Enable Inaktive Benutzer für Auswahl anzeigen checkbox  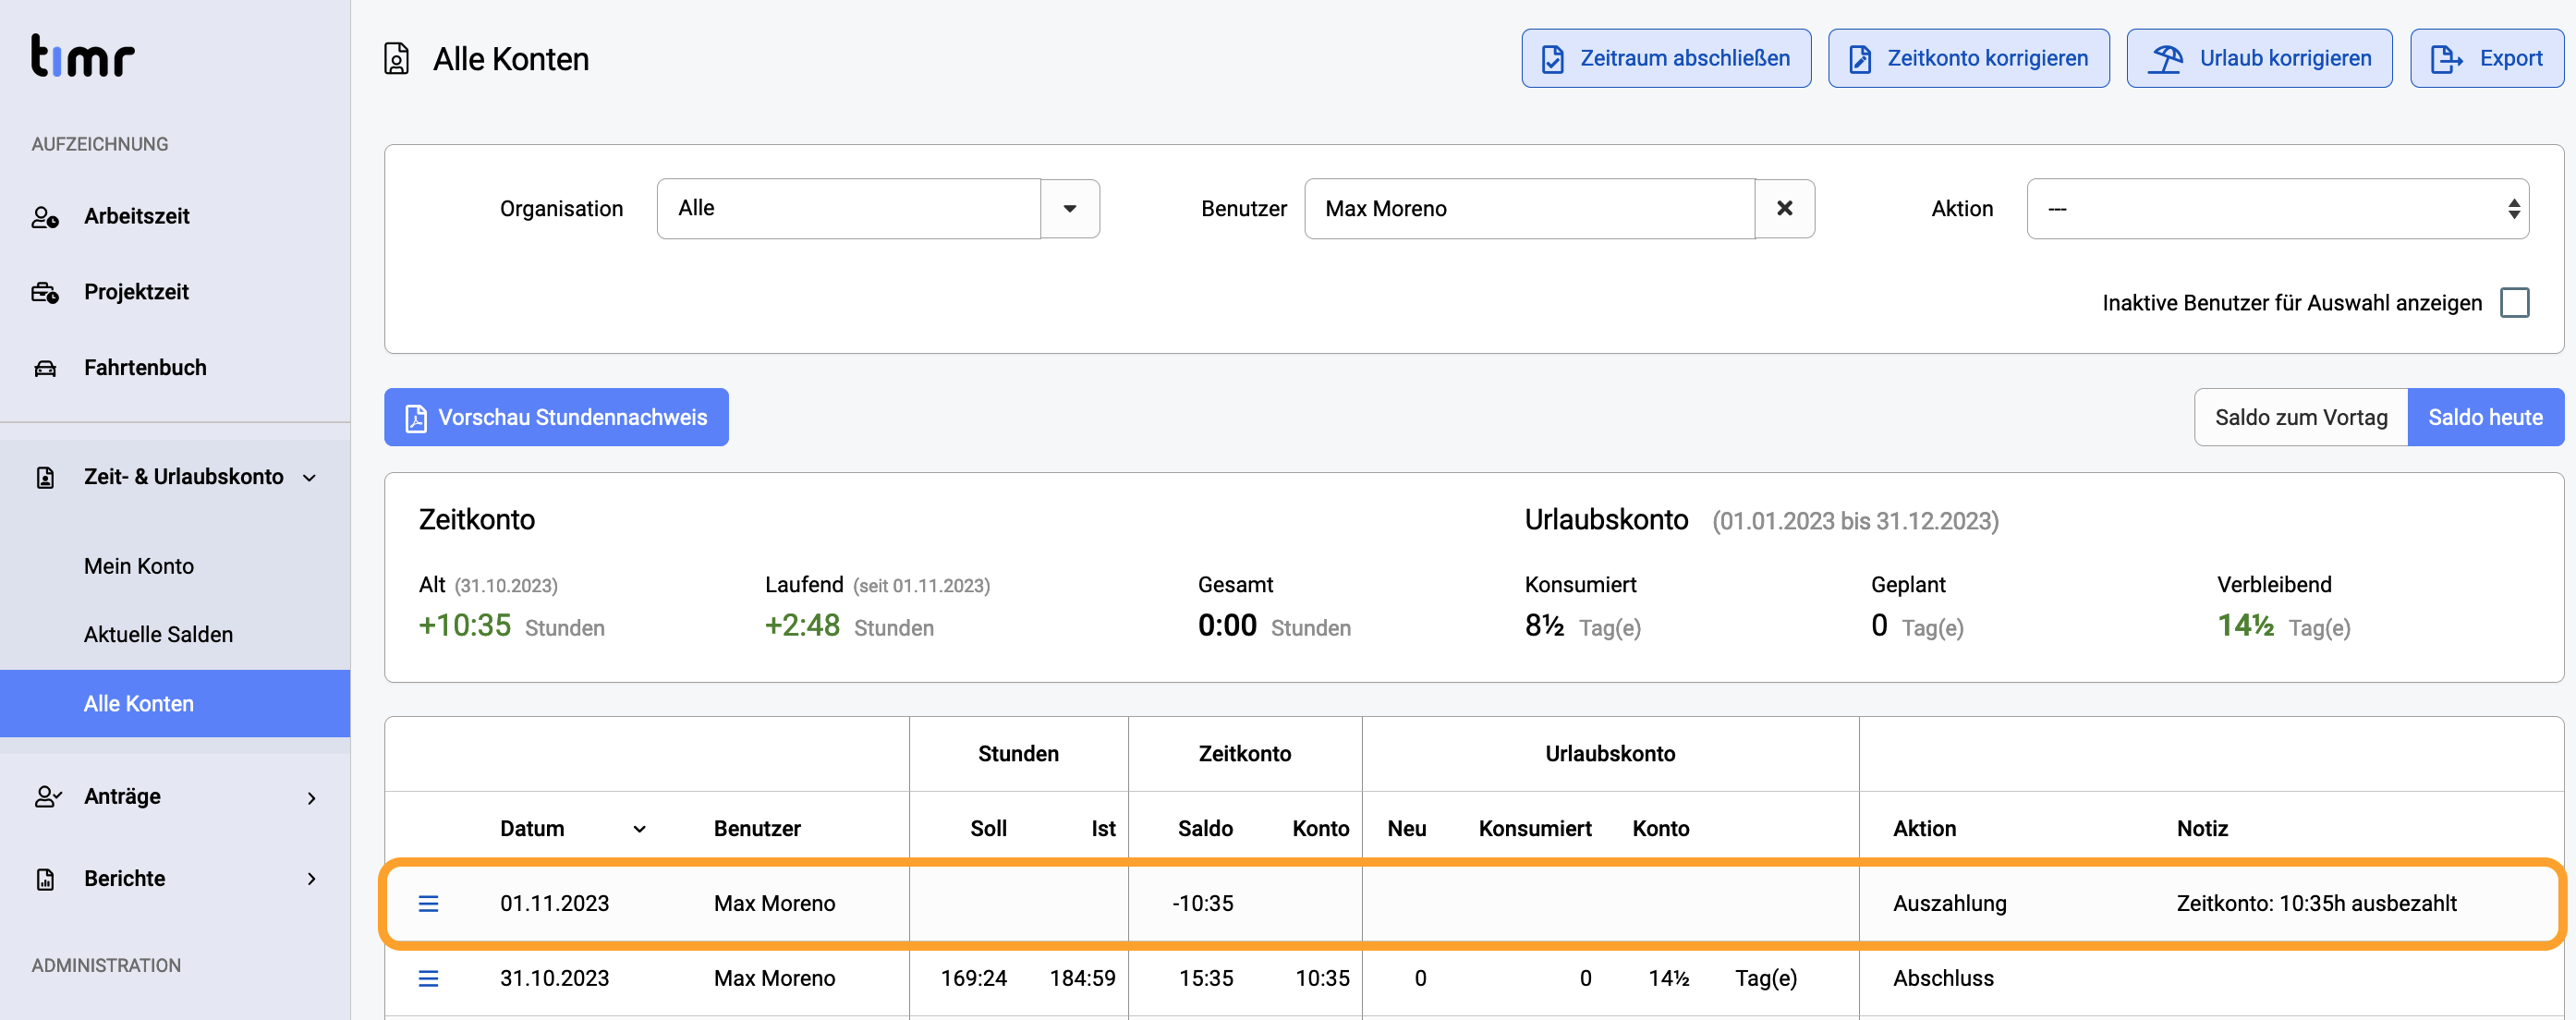pyautogui.click(x=2514, y=303)
